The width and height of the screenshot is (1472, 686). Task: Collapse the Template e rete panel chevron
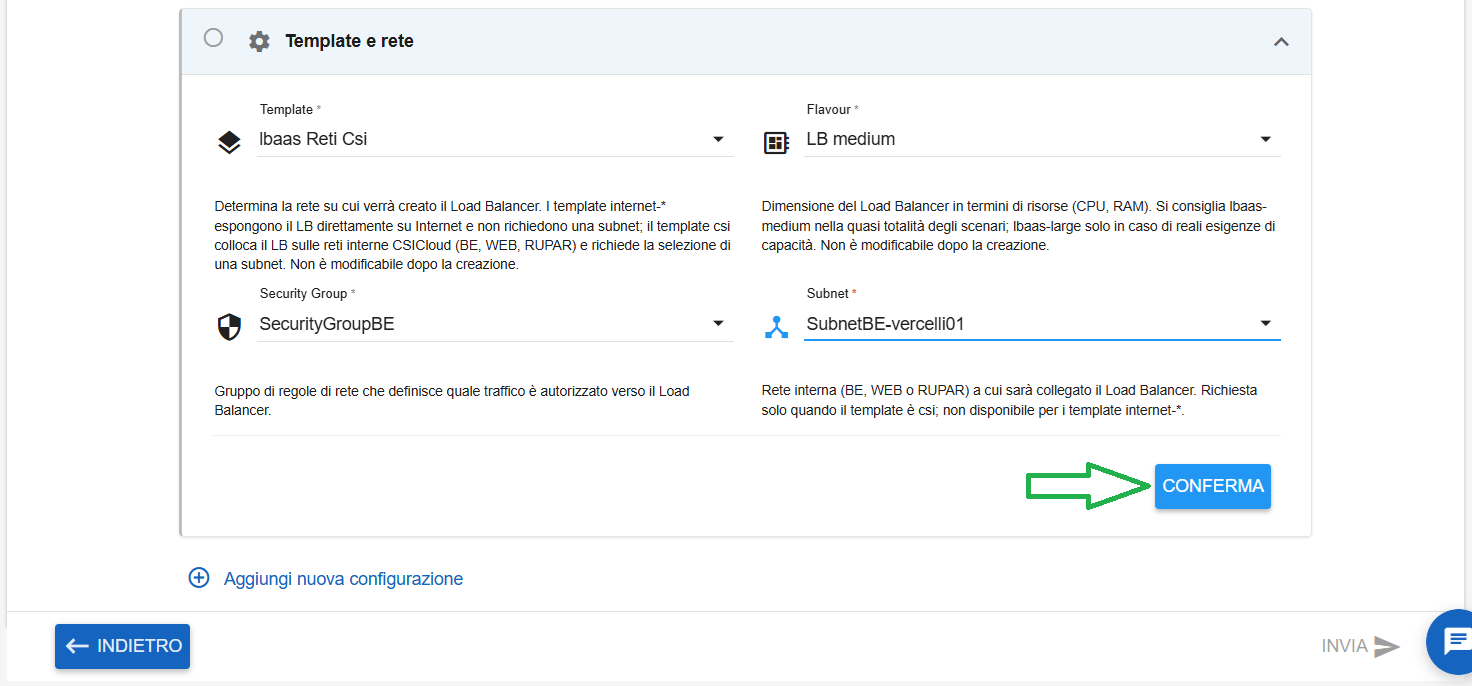[1281, 41]
